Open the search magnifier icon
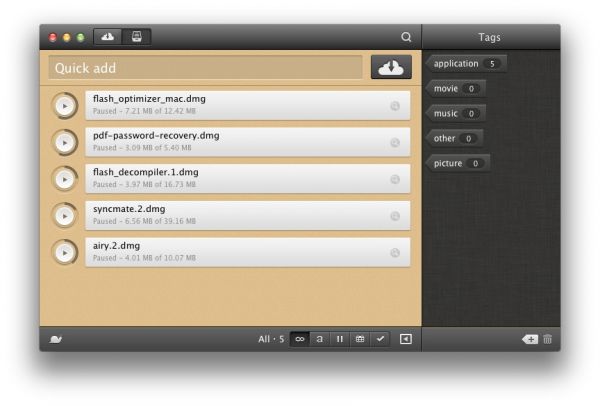The width and height of the screenshot is (600, 406). click(x=406, y=37)
